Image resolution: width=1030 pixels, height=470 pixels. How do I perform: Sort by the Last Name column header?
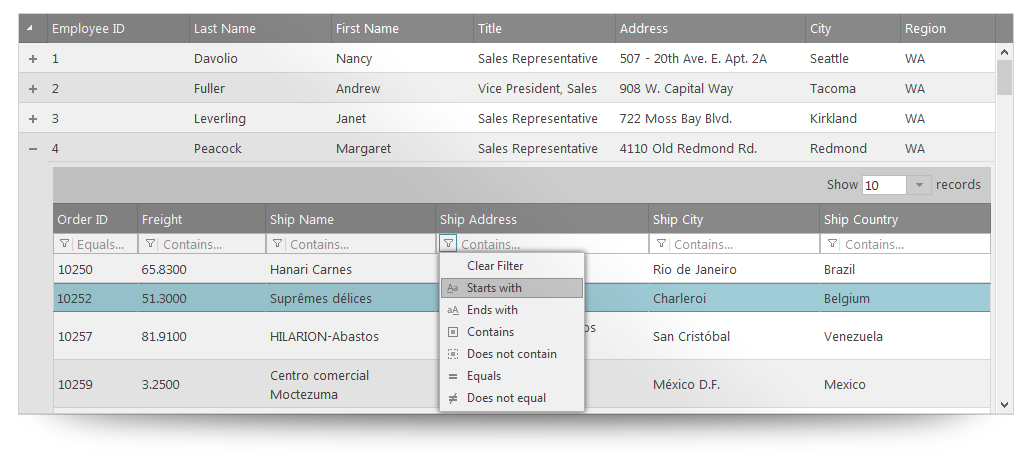coord(225,29)
